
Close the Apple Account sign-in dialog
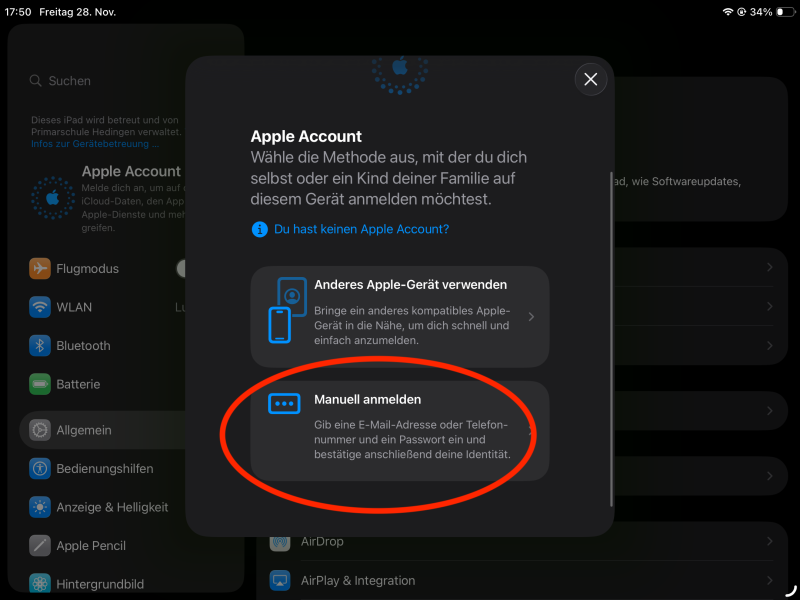[590, 79]
